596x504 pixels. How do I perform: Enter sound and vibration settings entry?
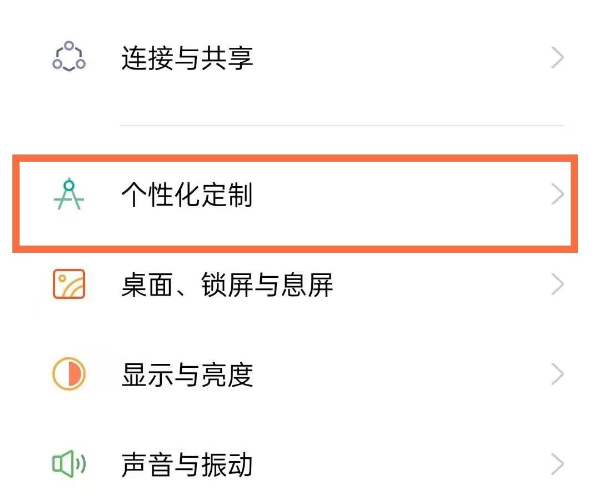[298, 464]
